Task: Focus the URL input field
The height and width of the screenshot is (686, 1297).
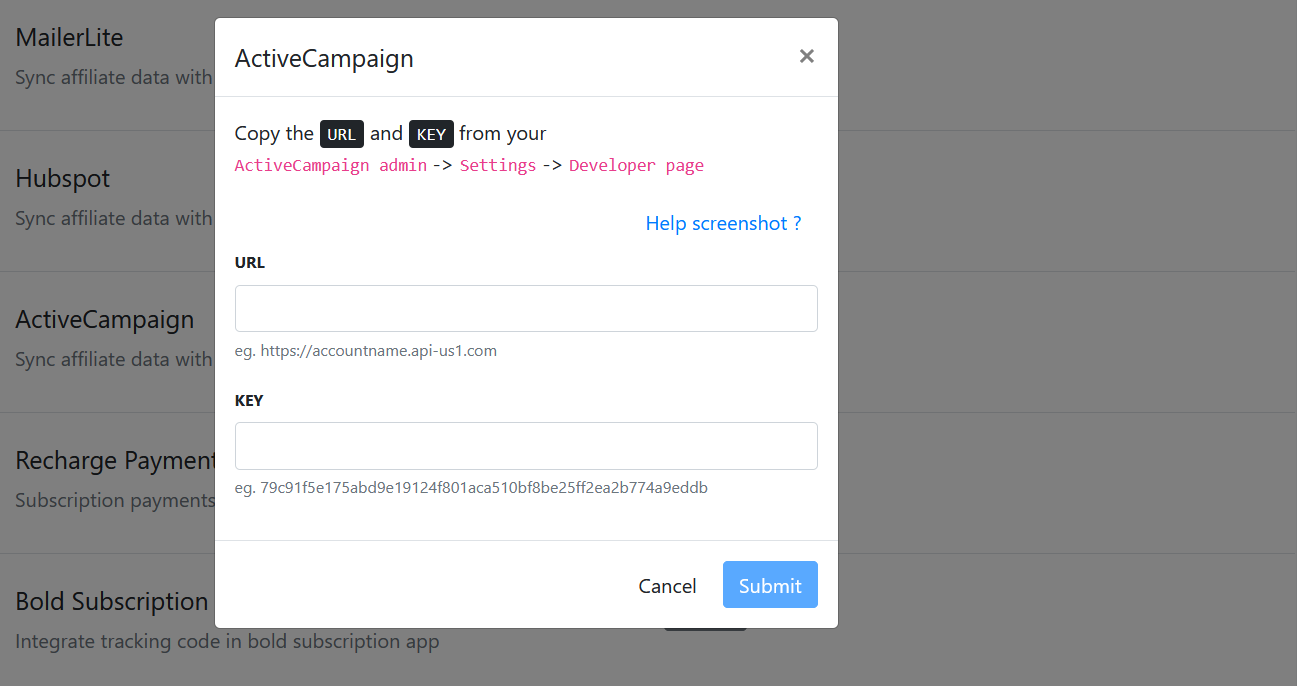Action: click(x=526, y=308)
